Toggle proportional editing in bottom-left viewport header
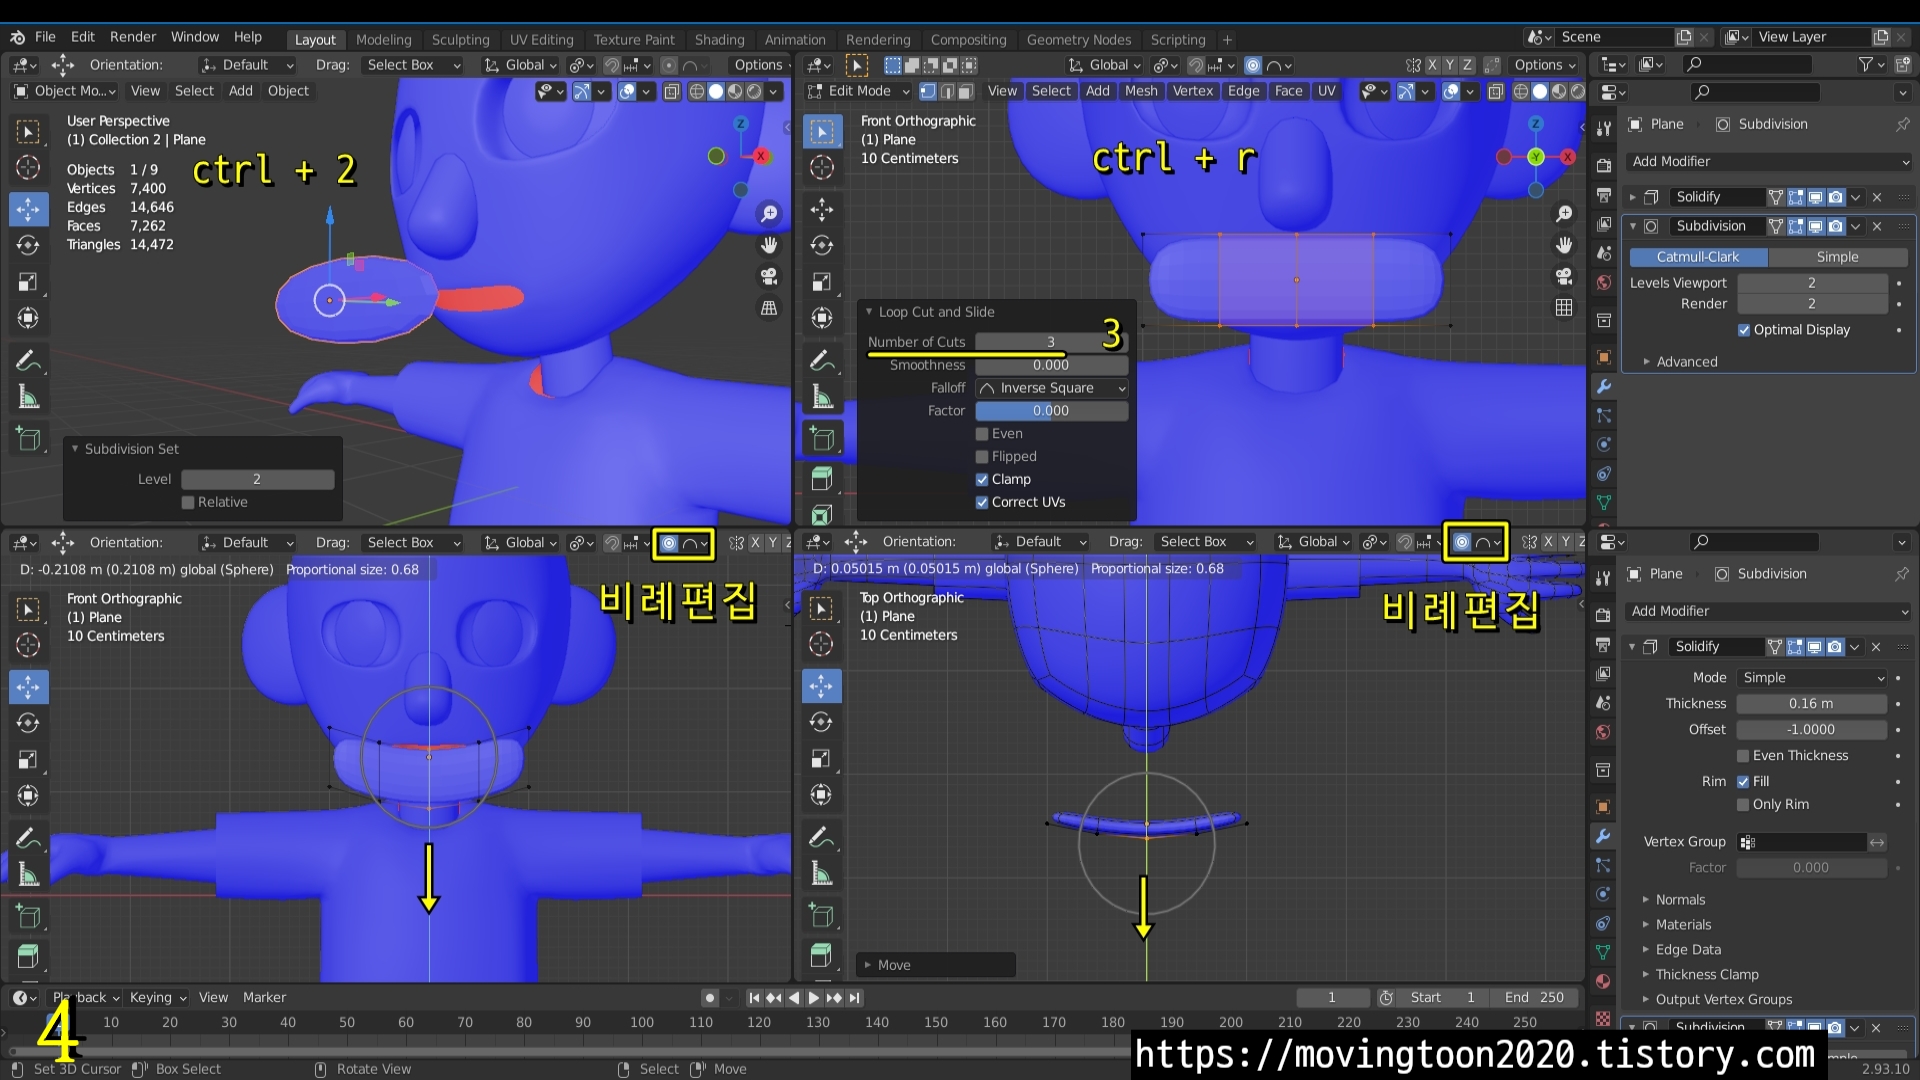1920x1080 pixels. tap(669, 543)
